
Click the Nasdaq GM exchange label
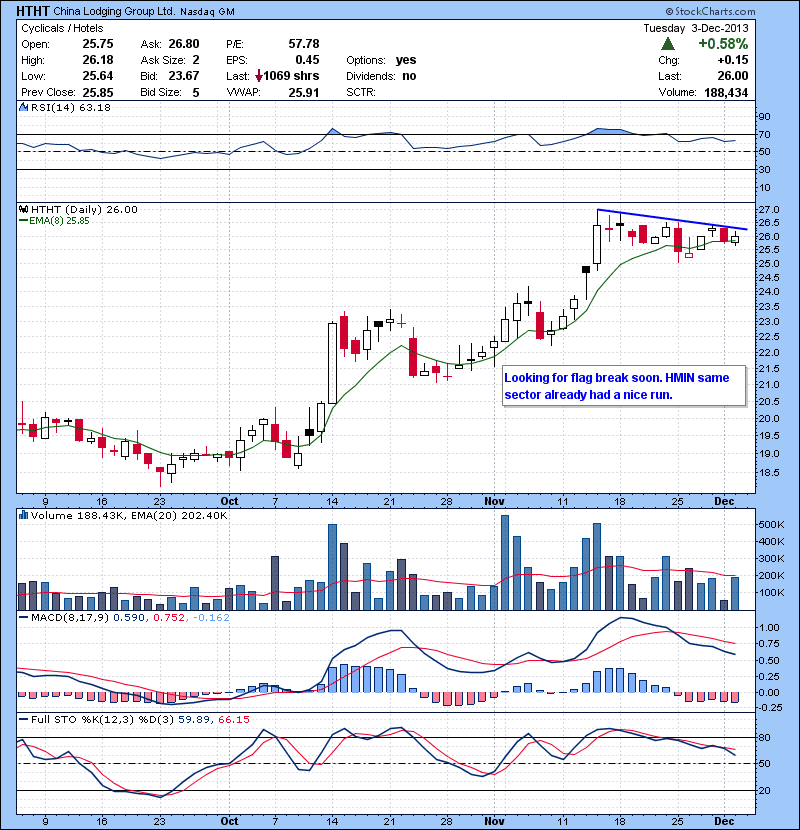tap(208, 12)
